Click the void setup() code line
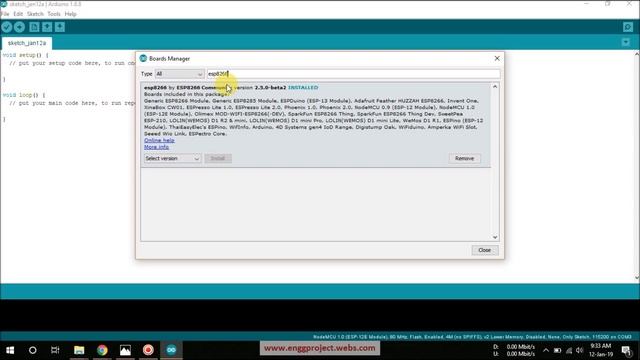The image size is (640, 360). 25,55
